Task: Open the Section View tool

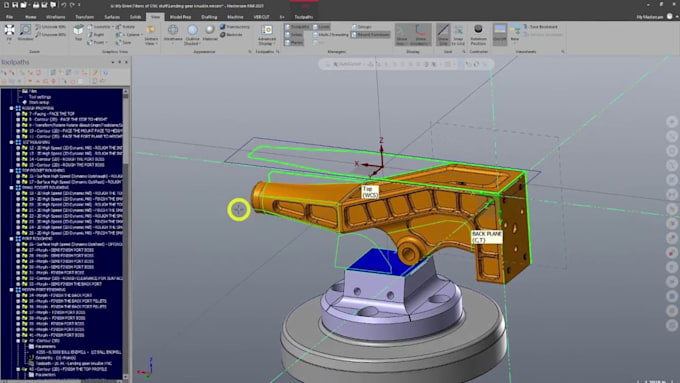Action: [151, 35]
